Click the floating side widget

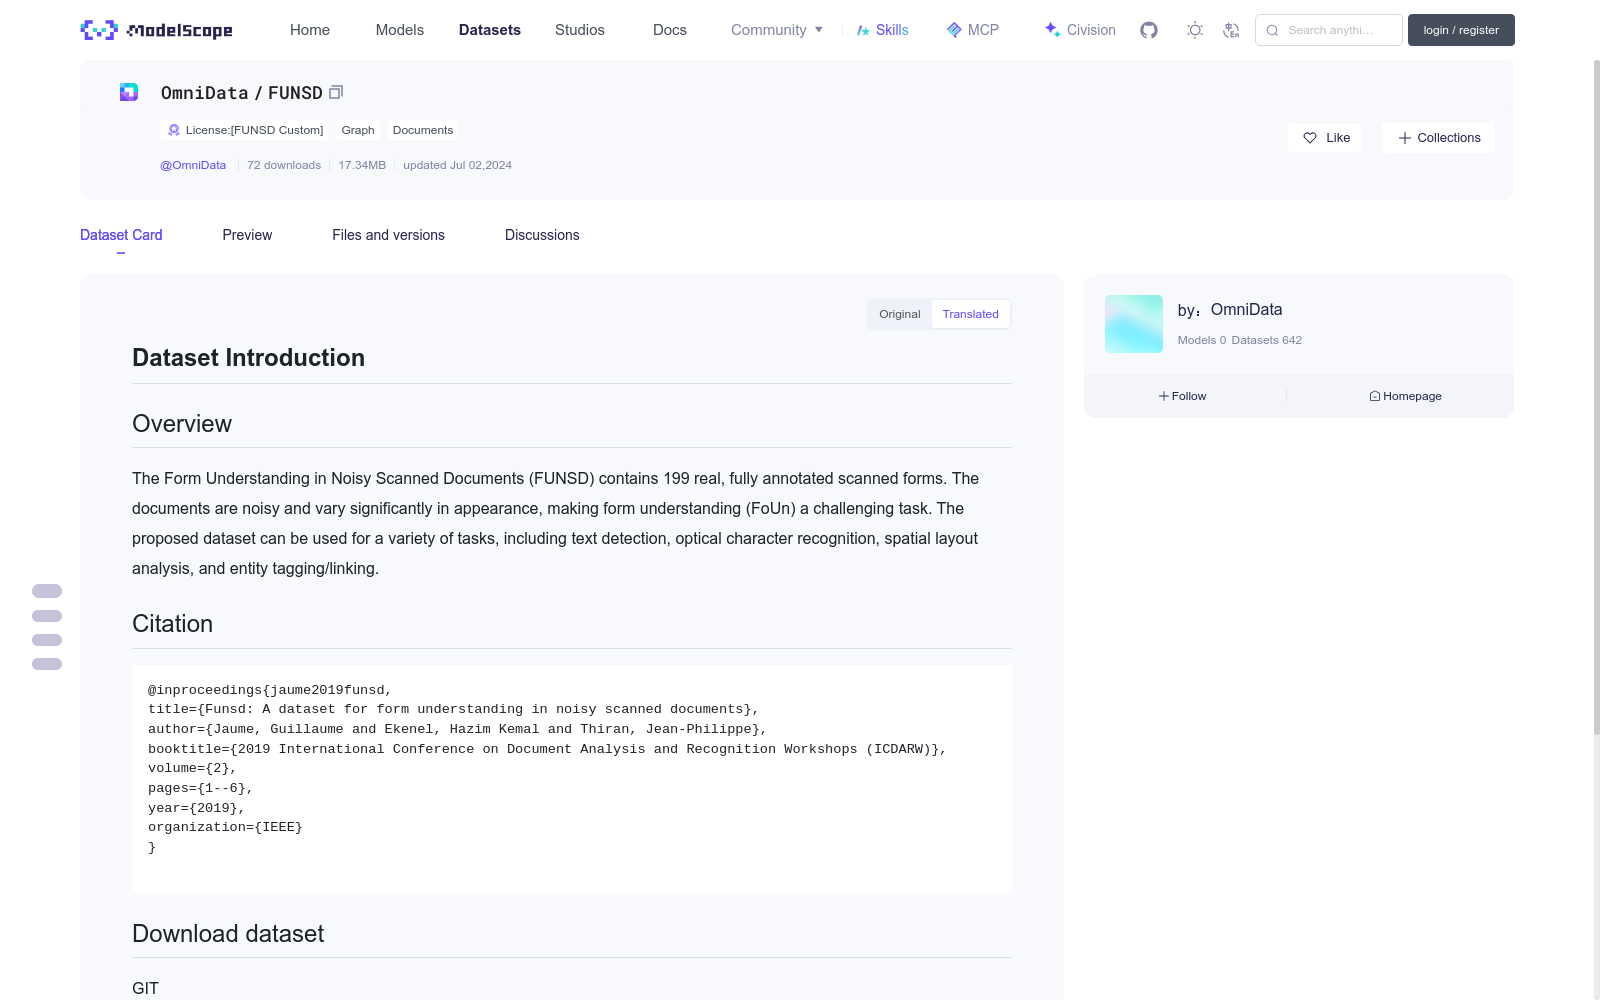point(47,627)
